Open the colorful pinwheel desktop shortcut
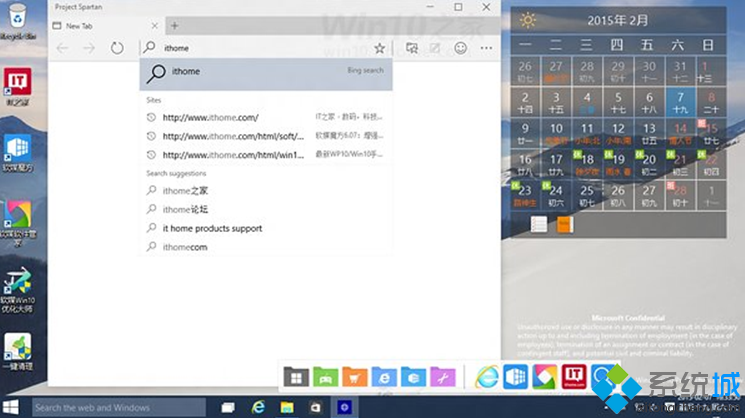Viewport: 745px width, 418px height. pyautogui.click(x=18, y=223)
